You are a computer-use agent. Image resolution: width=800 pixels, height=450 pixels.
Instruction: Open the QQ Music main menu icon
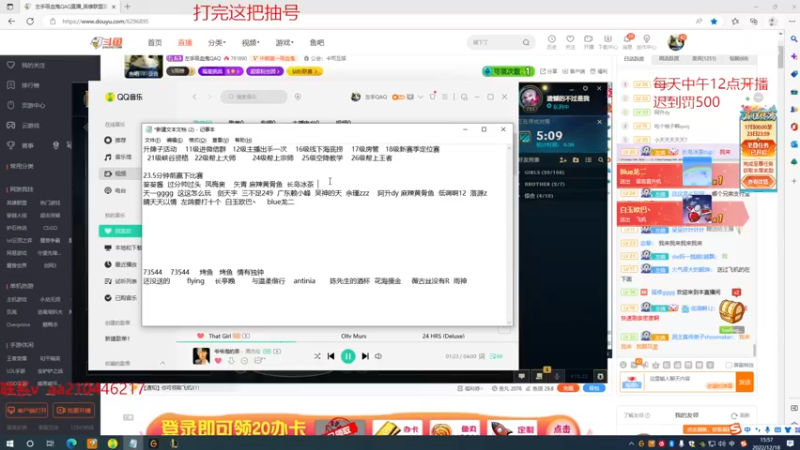445,96
